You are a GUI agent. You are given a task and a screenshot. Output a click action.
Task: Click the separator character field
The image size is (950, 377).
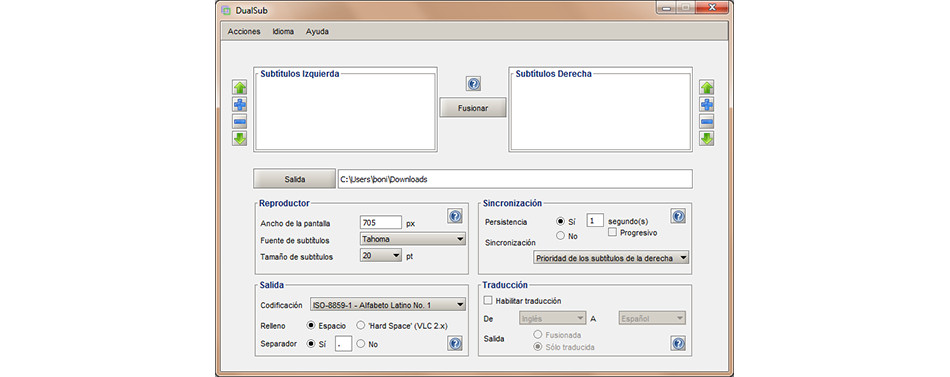pyautogui.click(x=344, y=344)
